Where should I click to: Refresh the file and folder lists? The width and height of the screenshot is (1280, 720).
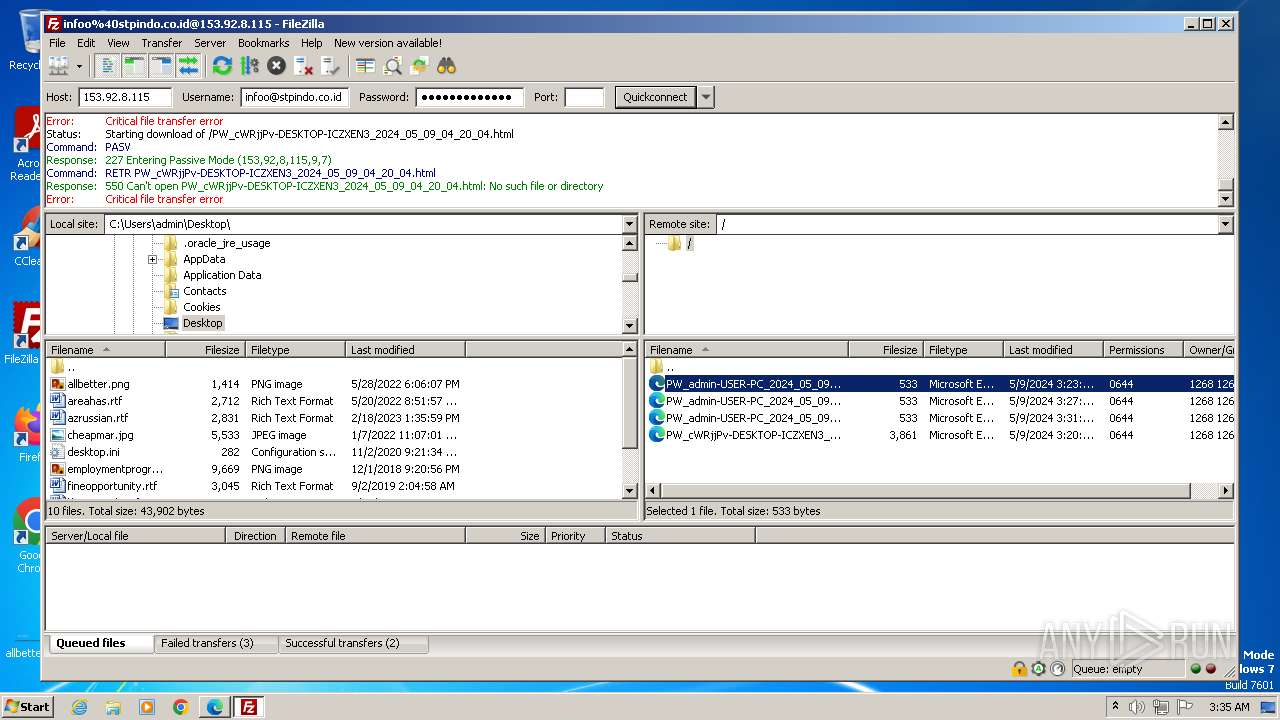click(222, 66)
